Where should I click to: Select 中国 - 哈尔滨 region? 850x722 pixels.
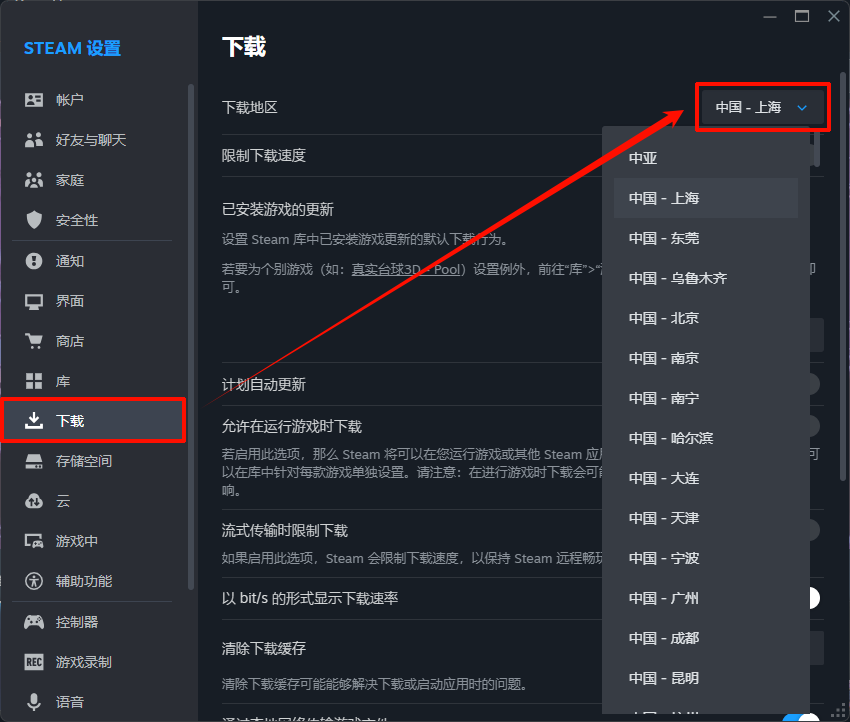point(705,438)
